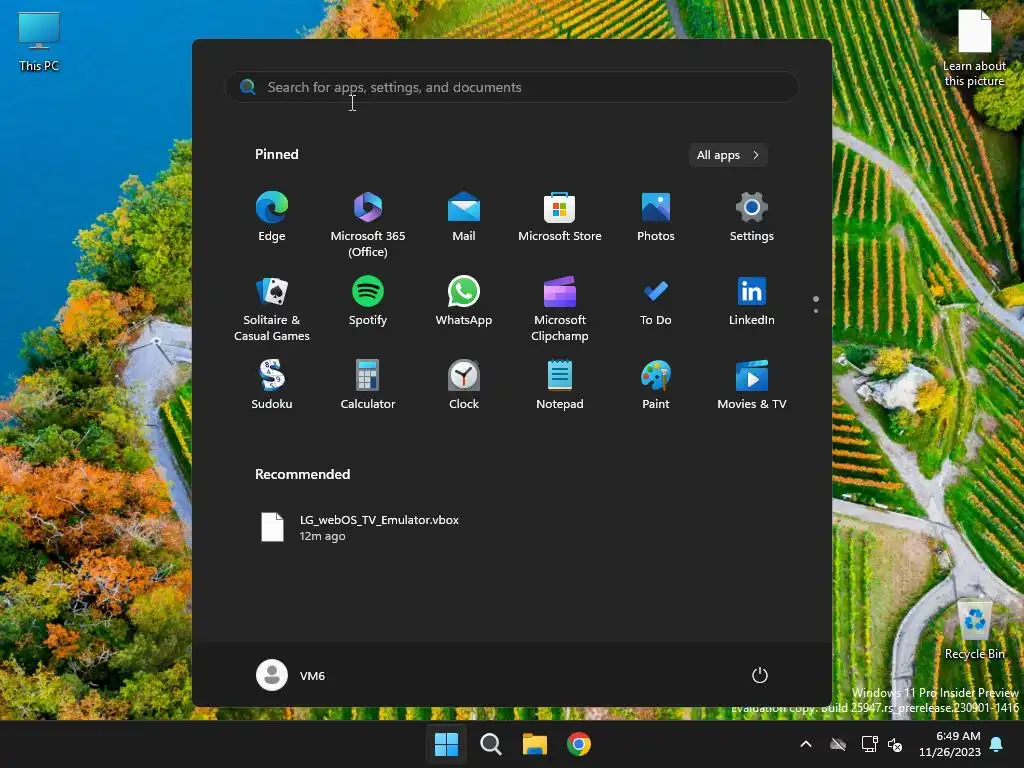Select the Recycle Bin desktop icon
The width and height of the screenshot is (1024, 768).
point(974,631)
